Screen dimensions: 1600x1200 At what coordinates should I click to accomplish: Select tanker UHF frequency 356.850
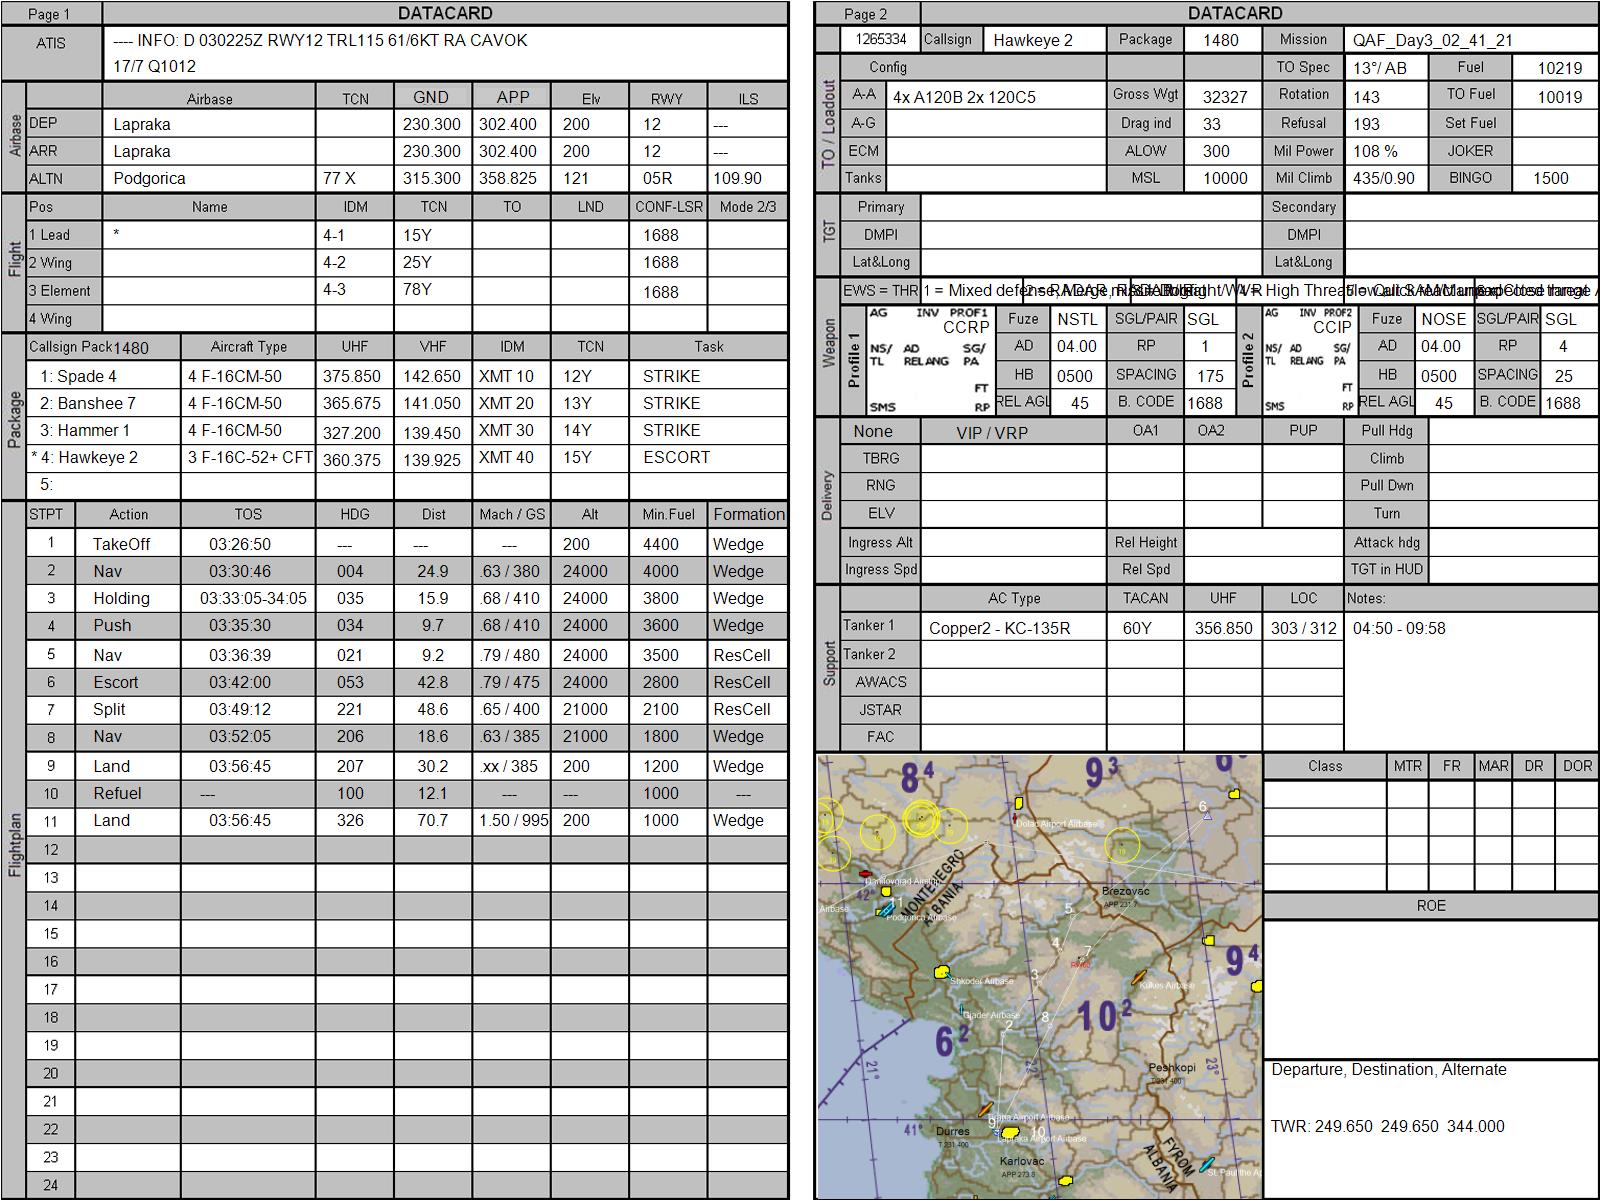tap(1223, 628)
